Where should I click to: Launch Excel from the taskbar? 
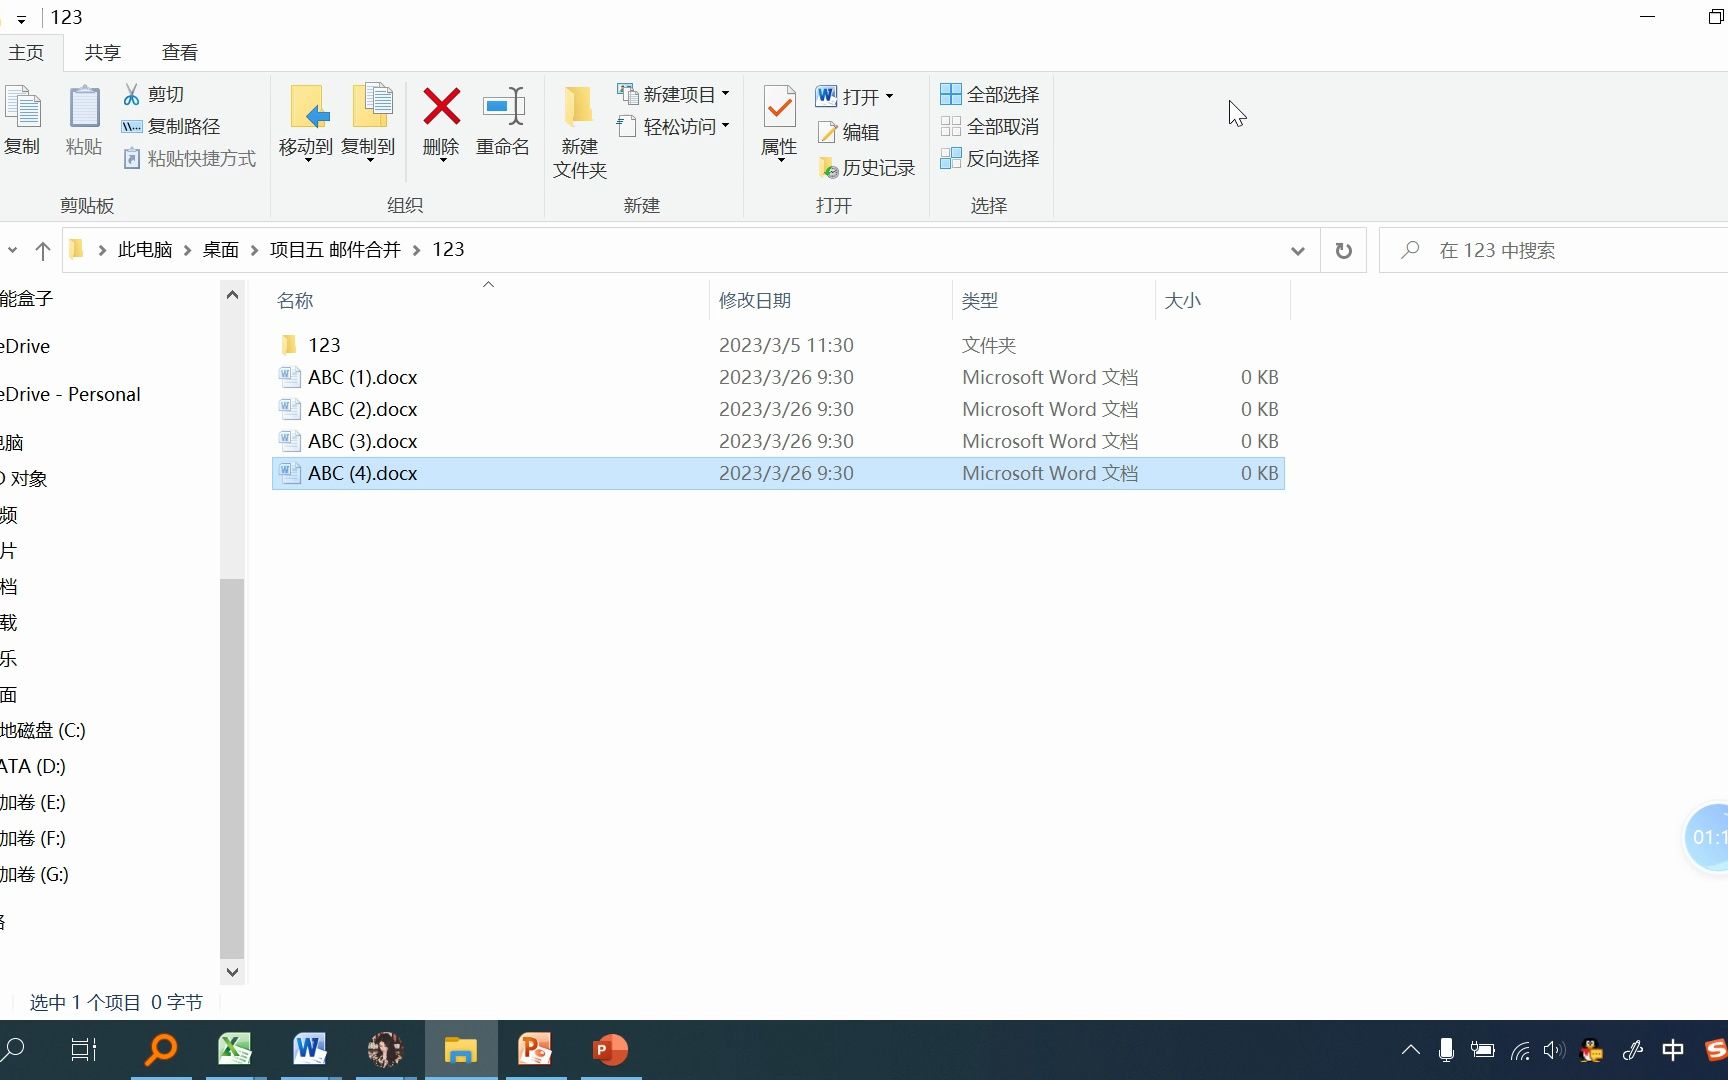click(x=235, y=1049)
